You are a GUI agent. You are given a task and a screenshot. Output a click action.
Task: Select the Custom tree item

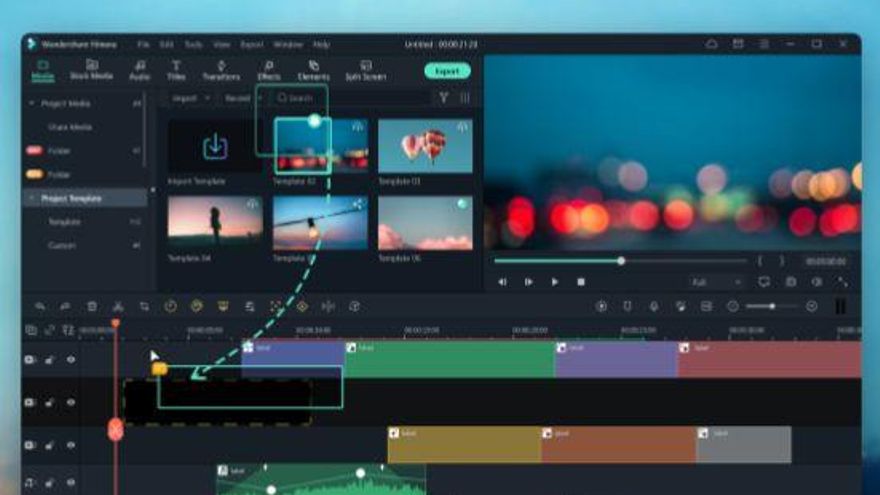point(62,246)
